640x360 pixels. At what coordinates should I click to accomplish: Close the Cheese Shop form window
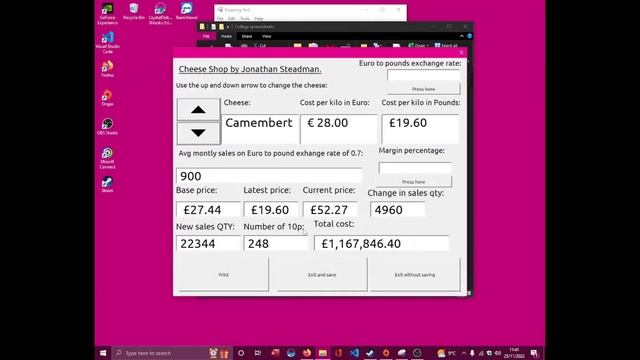[461, 52]
